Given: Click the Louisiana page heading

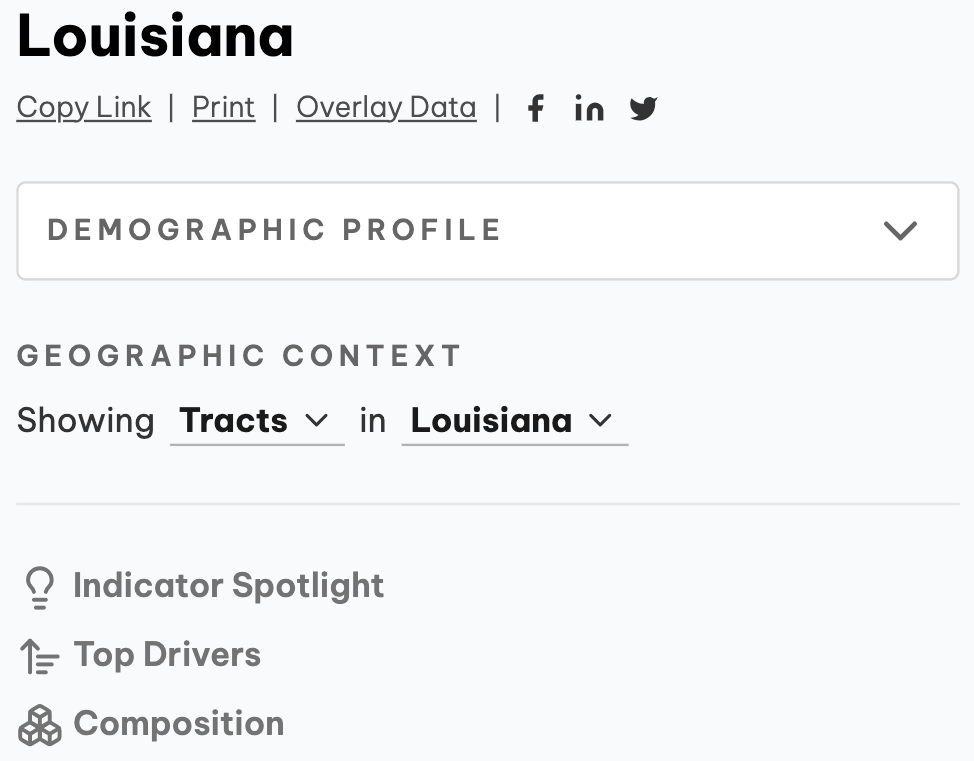Looking at the screenshot, I should 155,35.
